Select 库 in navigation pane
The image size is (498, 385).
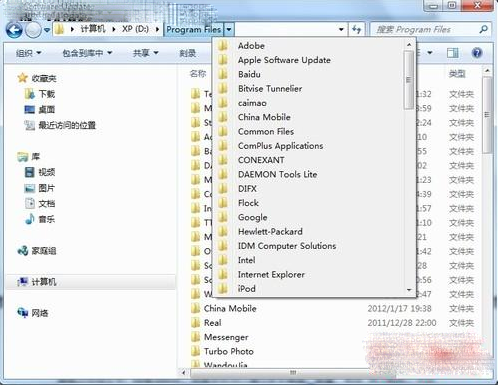click(x=29, y=157)
